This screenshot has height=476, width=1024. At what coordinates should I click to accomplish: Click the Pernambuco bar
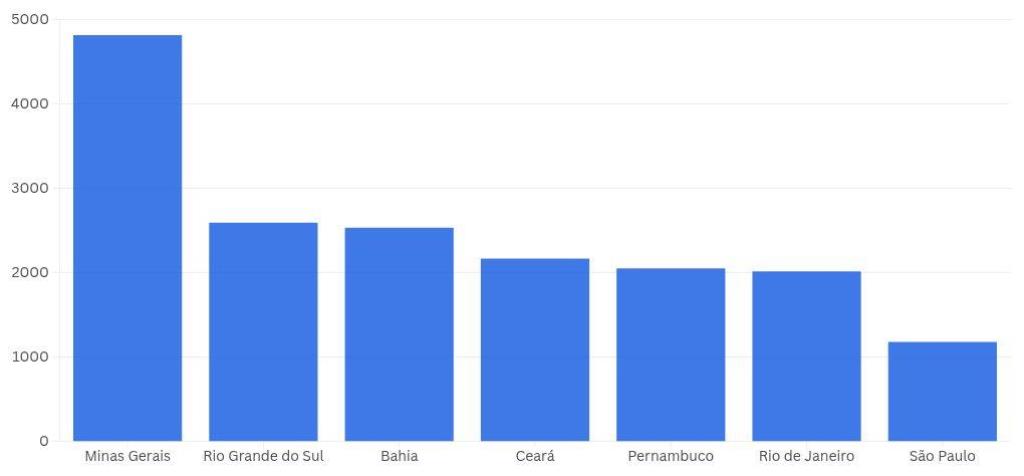pyautogui.click(x=671, y=354)
